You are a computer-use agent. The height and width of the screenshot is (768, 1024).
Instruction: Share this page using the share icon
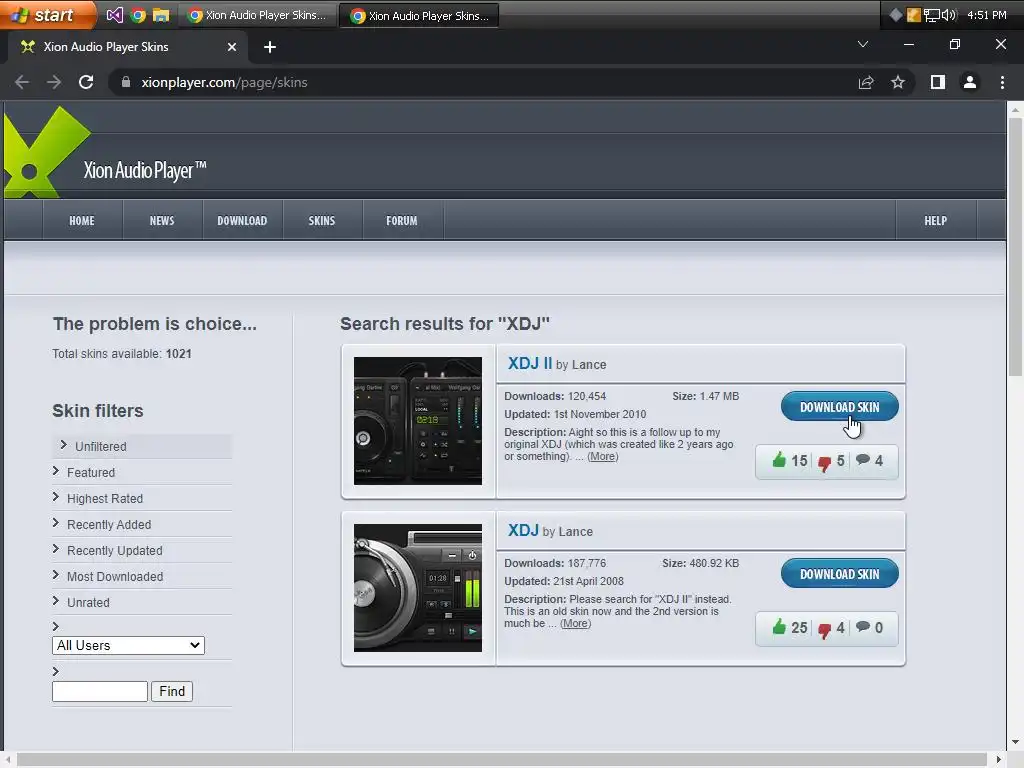click(866, 82)
